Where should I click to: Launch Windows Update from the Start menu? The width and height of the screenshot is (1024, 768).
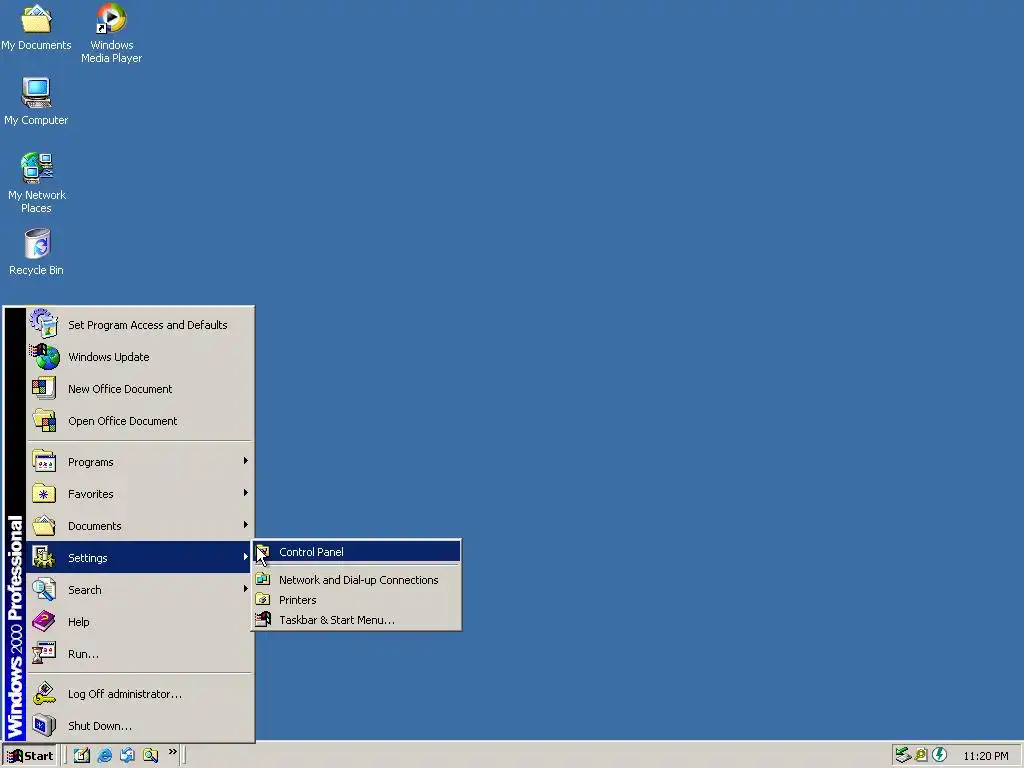(139, 357)
